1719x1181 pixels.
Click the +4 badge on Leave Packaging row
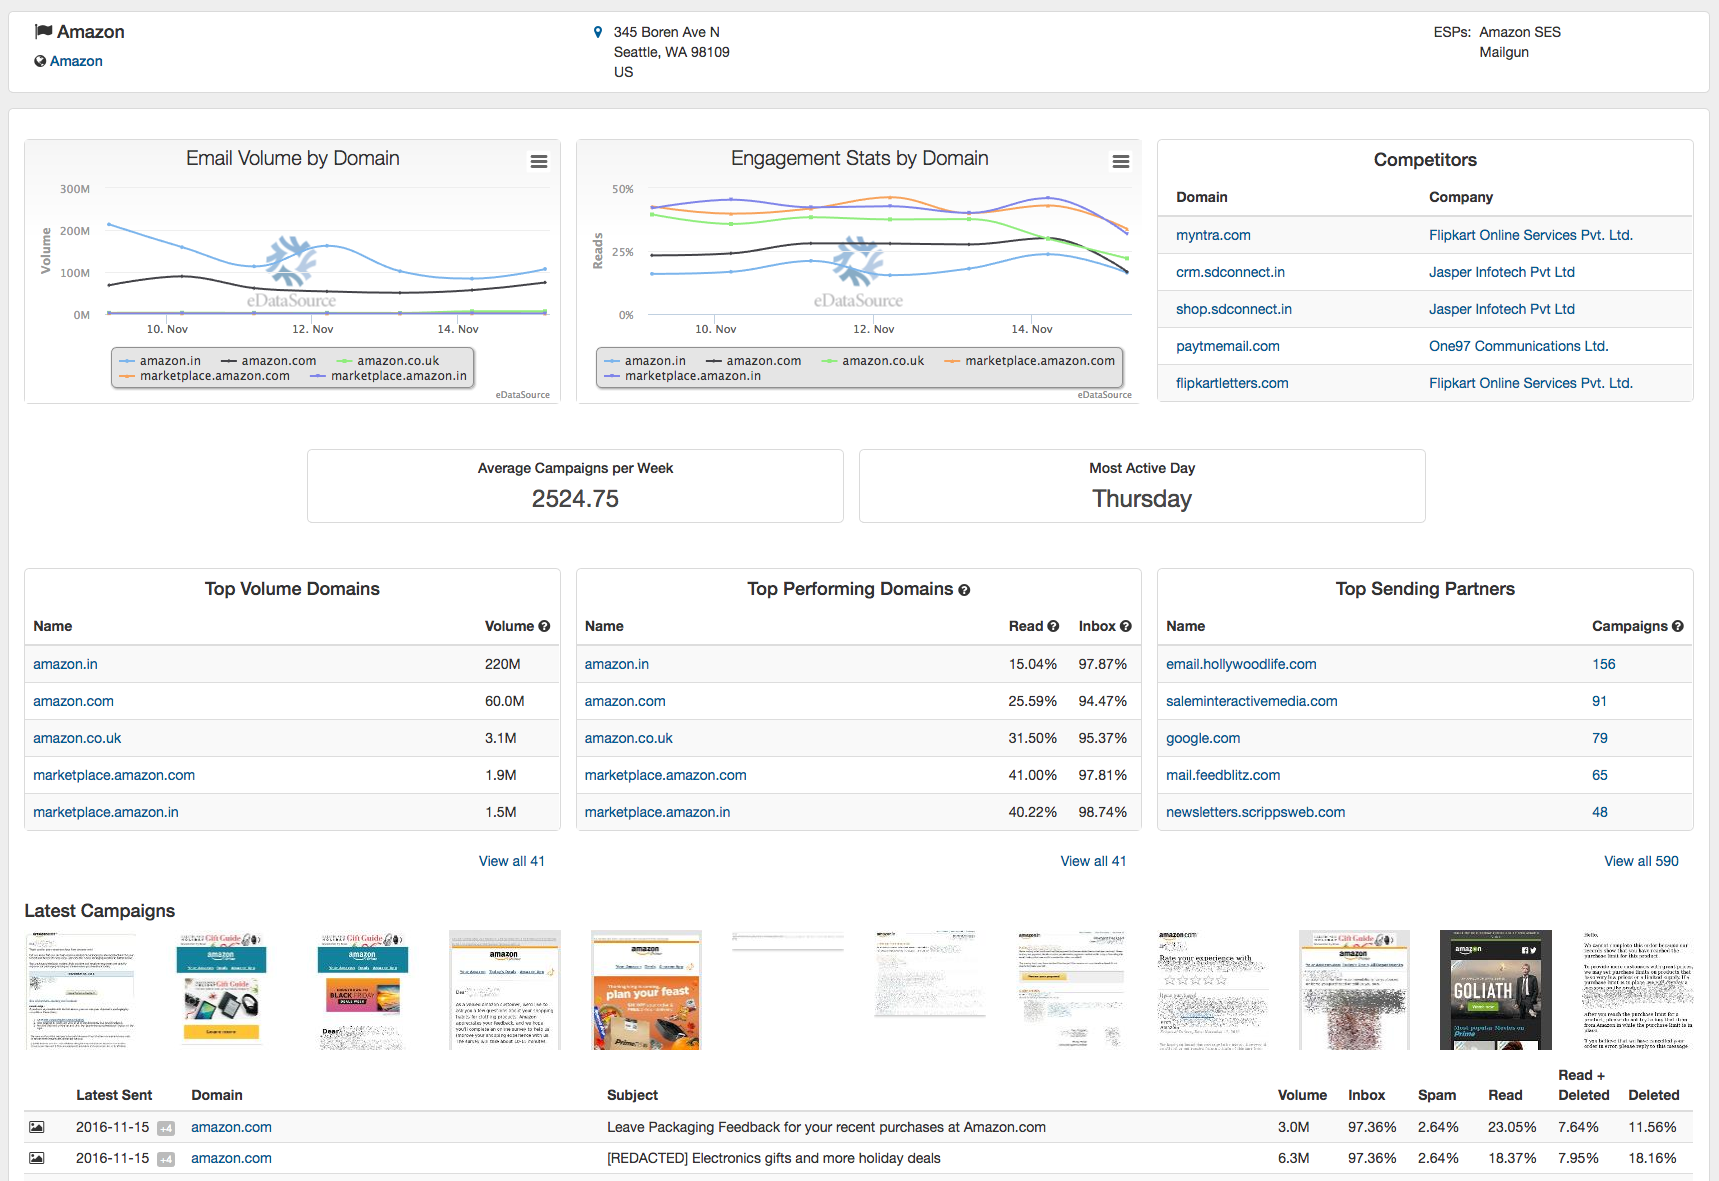pyautogui.click(x=166, y=1128)
